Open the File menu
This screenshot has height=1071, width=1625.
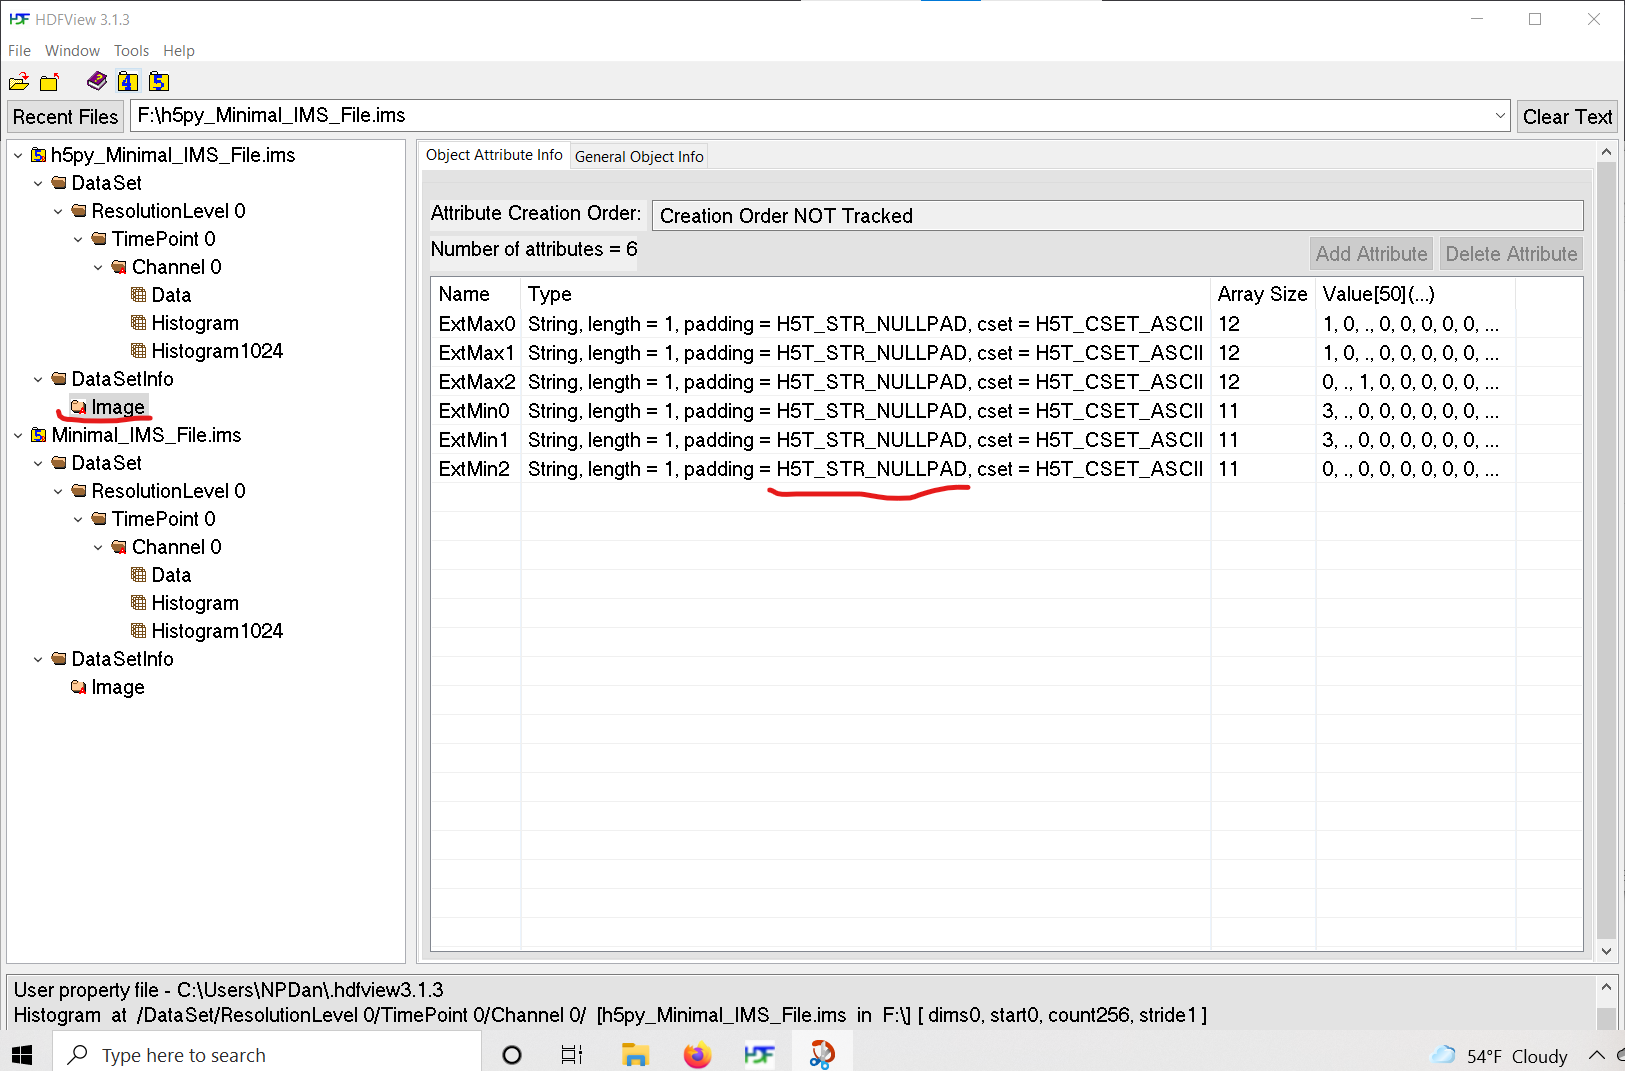tap(19, 51)
